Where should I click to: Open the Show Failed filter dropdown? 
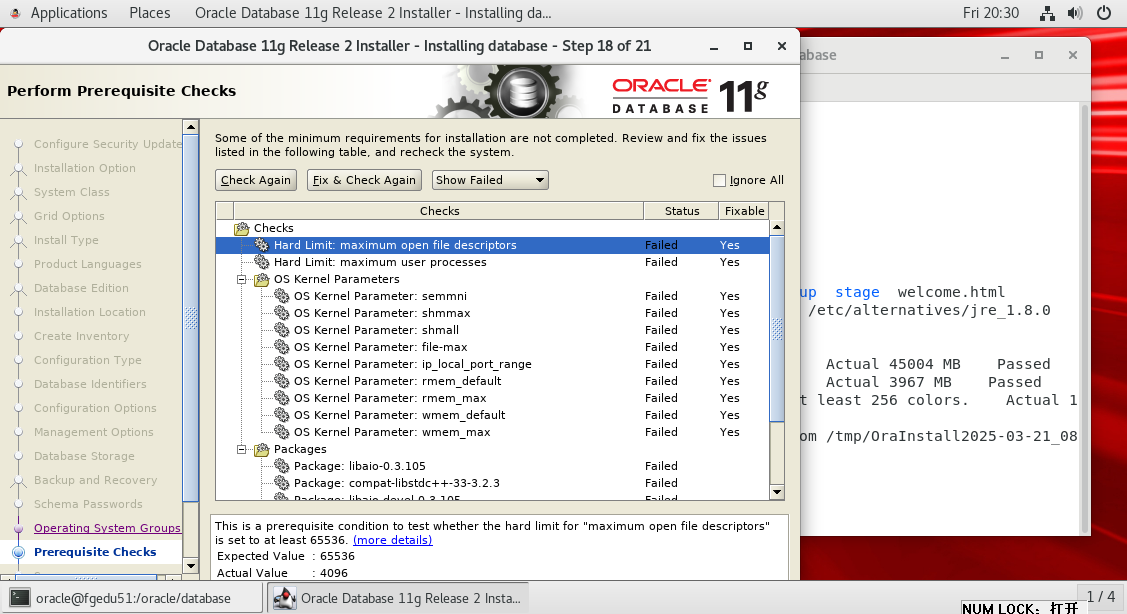490,180
